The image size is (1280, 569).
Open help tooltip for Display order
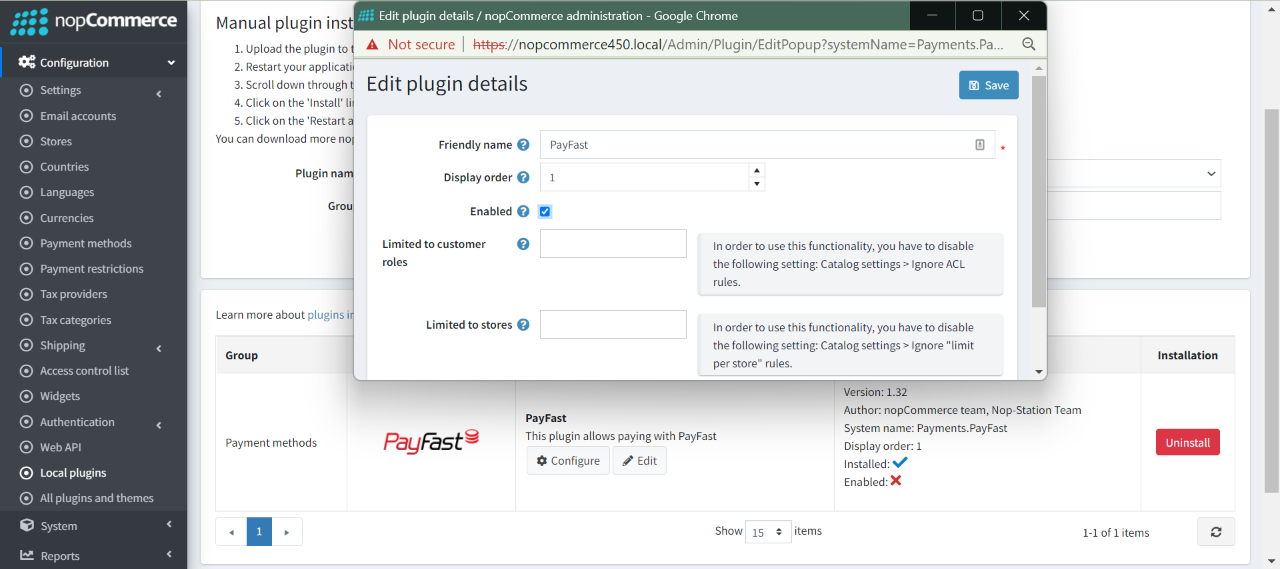[x=523, y=178]
